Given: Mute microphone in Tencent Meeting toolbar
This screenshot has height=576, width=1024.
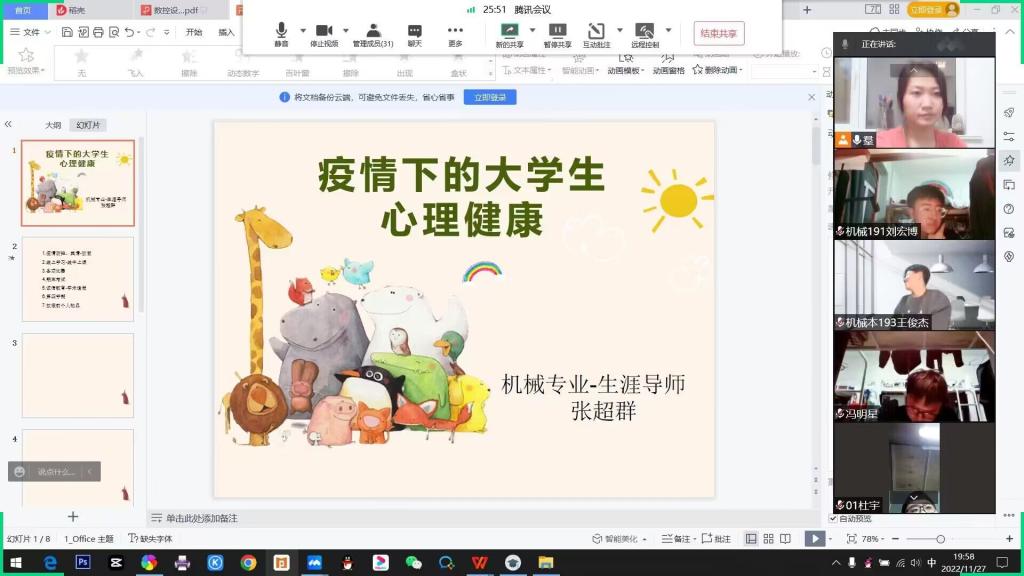Looking at the screenshot, I should [281, 32].
